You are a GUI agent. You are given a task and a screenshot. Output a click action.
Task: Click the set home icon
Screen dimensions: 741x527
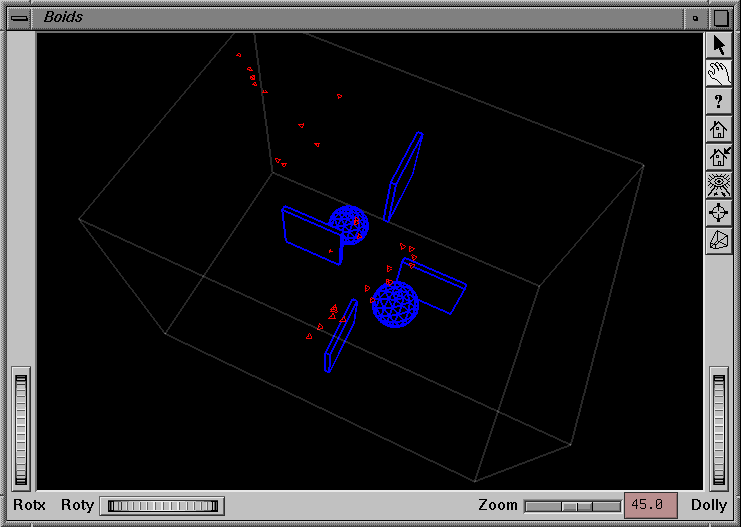click(719, 157)
